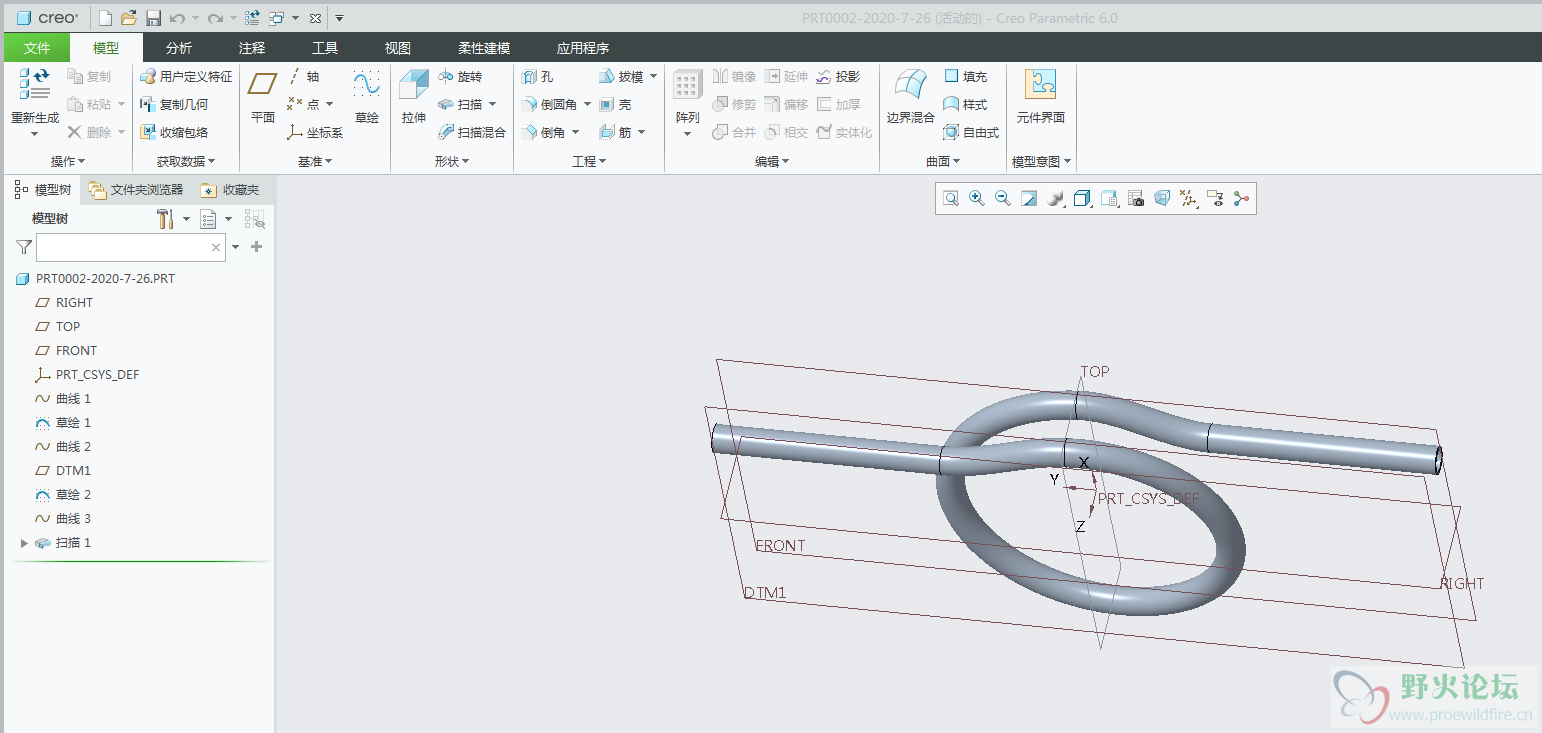Click the 阵列 pattern tool
This screenshot has height=733, width=1542.
tap(687, 102)
